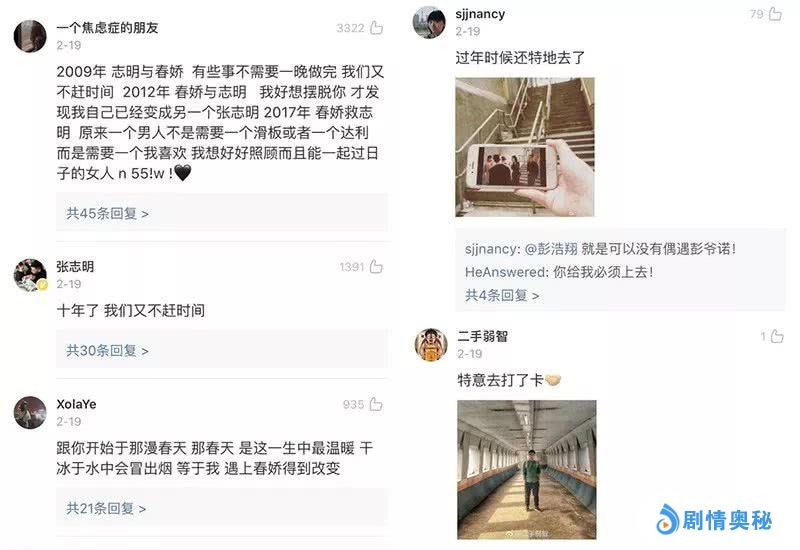Image resolution: width=800 pixels, height=550 pixels.
Task: Open XolaYe's profile avatar
Action: coord(30,413)
